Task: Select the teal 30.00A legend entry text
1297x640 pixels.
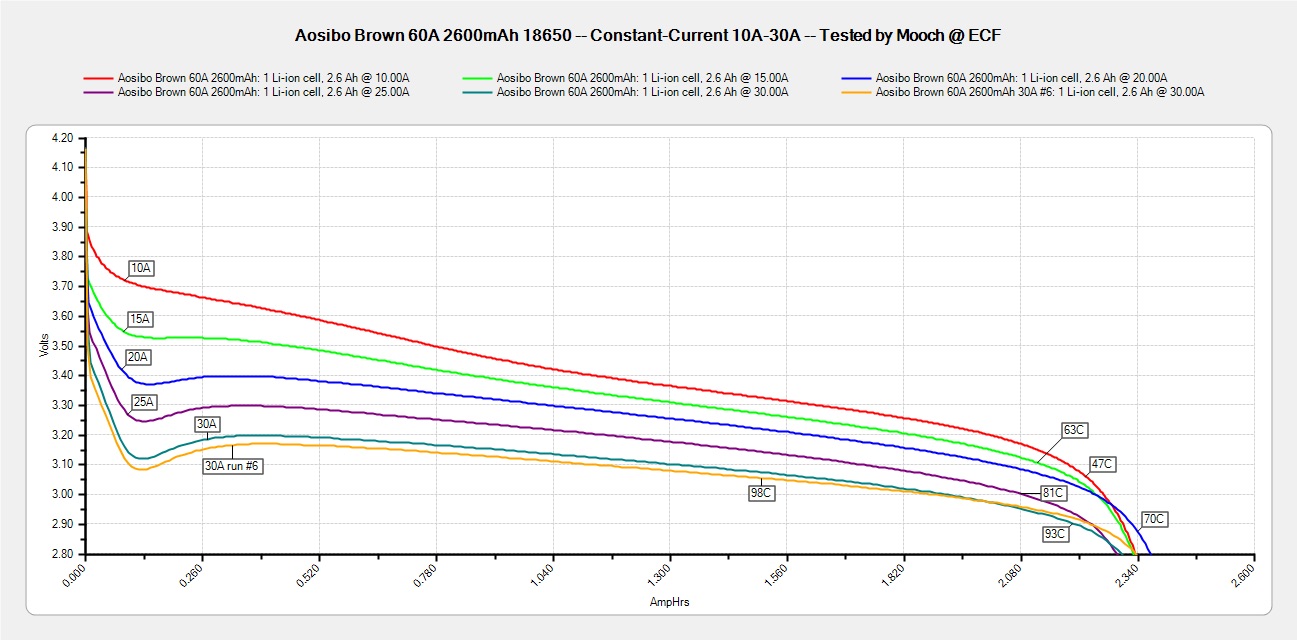Action: 642,92
